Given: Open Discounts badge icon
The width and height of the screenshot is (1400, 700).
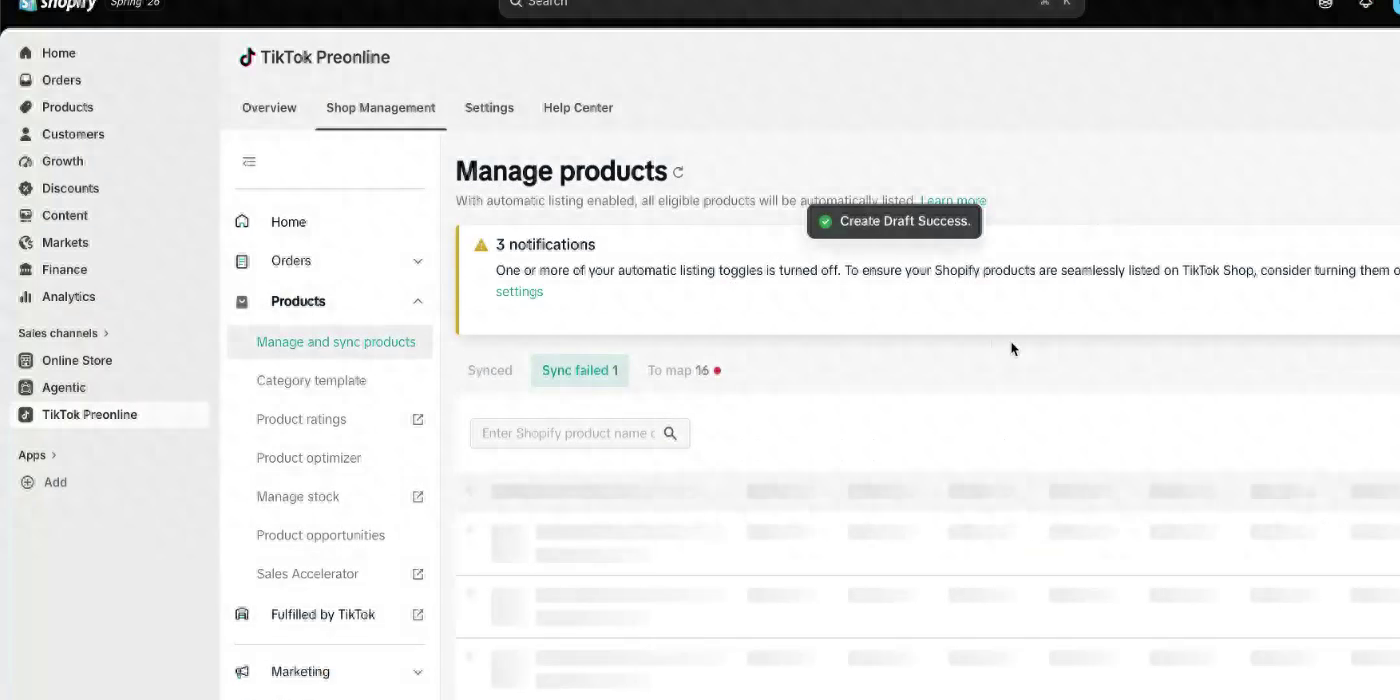Looking at the screenshot, I should (x=26, y=188).
